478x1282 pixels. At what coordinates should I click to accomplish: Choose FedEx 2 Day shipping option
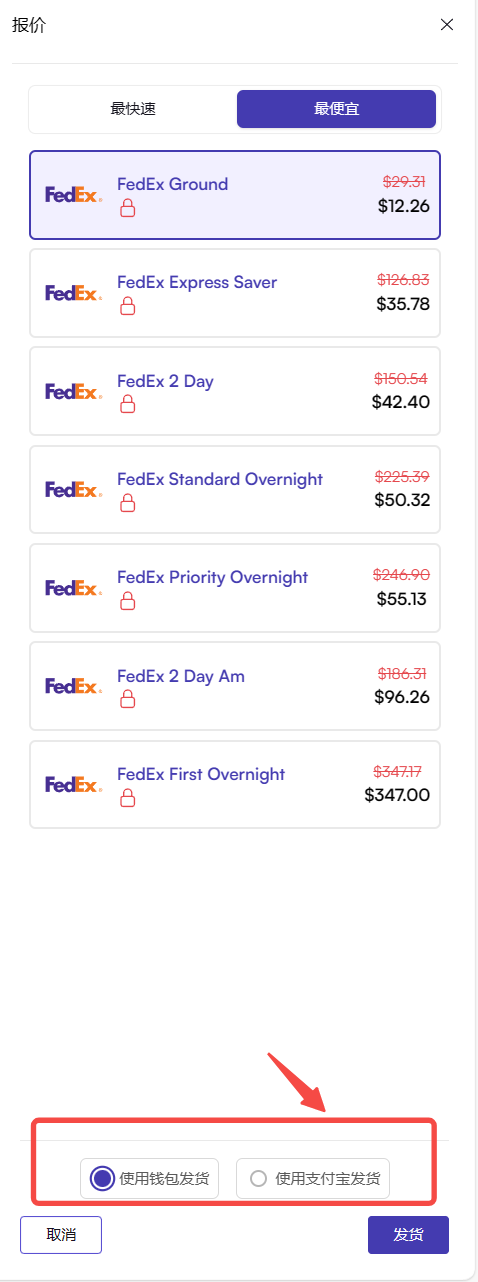(235, 392)
